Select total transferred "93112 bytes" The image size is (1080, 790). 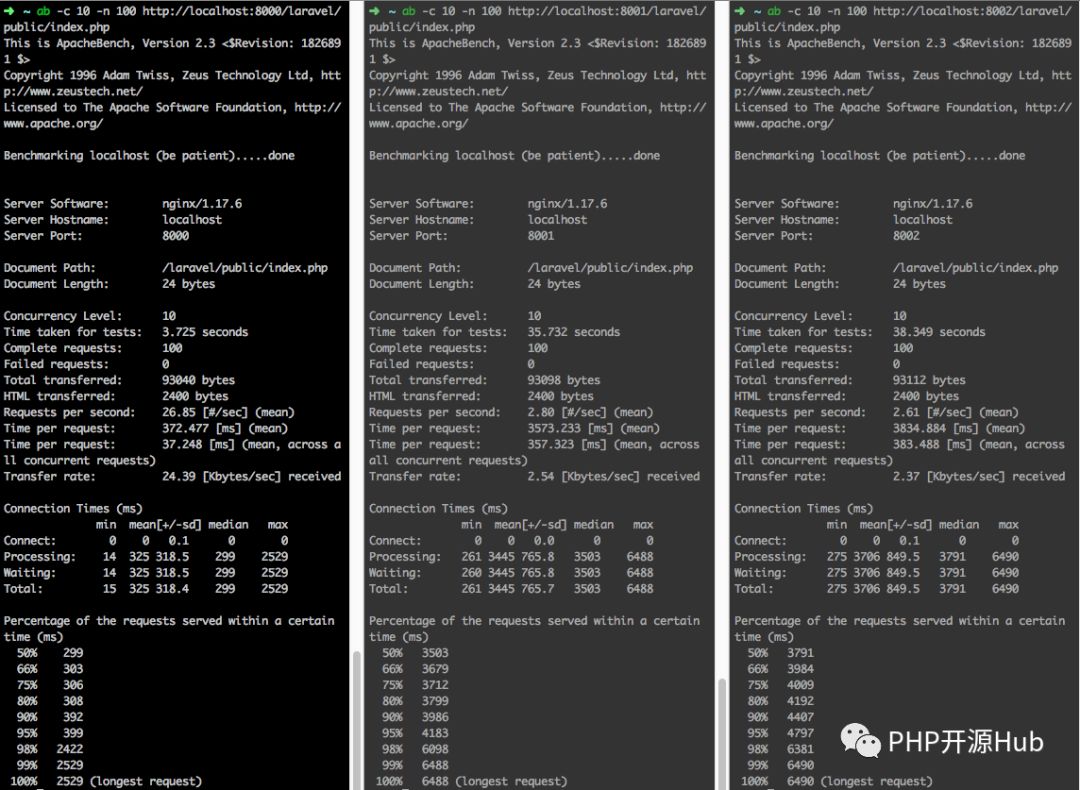(929, 380)
